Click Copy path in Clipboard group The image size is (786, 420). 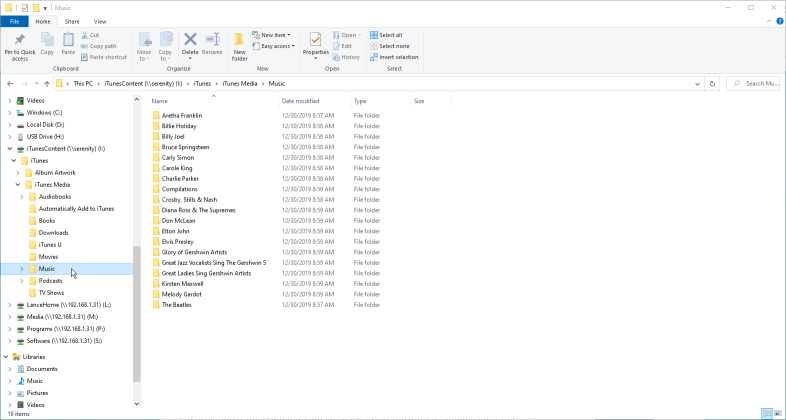pos(98,46)
